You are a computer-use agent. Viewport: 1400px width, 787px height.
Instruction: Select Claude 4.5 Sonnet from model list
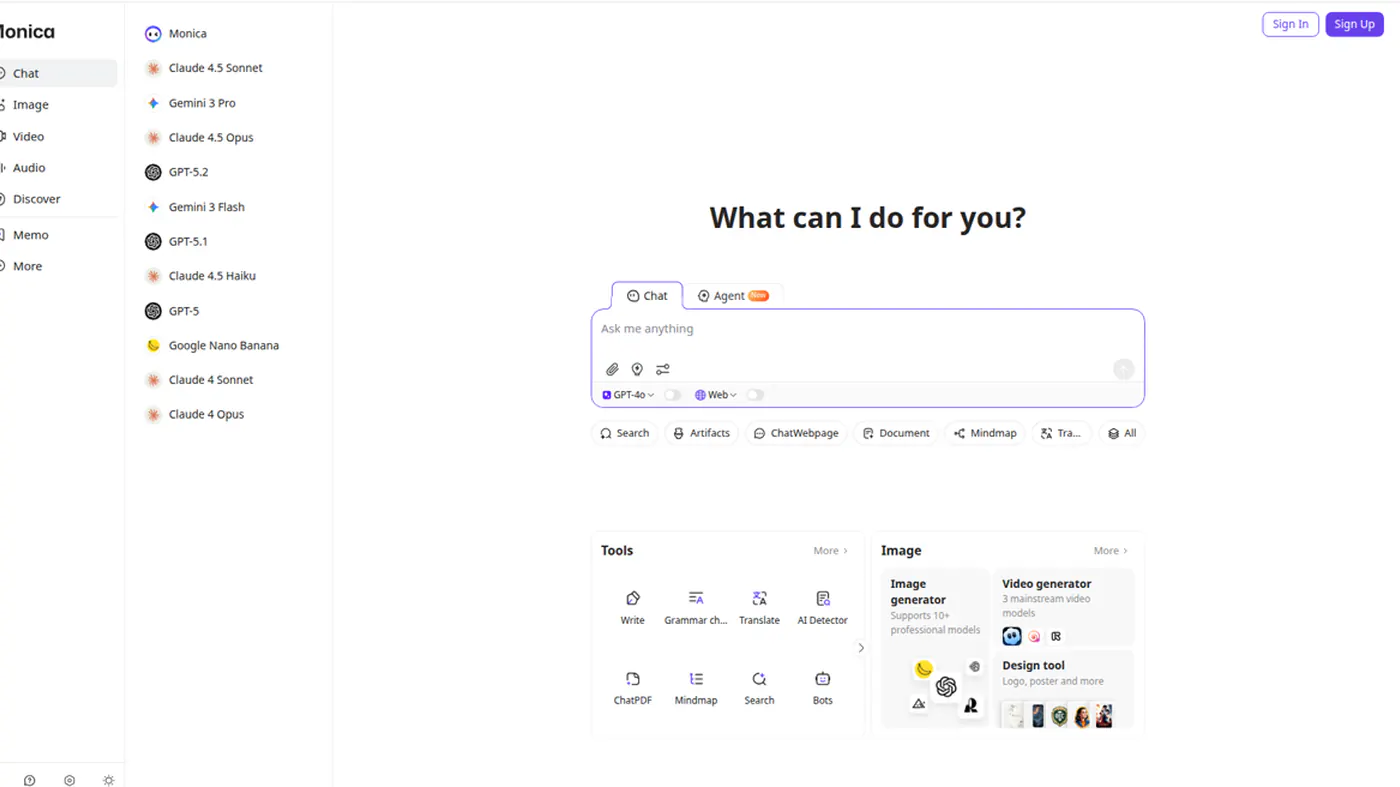click(215, 68)
